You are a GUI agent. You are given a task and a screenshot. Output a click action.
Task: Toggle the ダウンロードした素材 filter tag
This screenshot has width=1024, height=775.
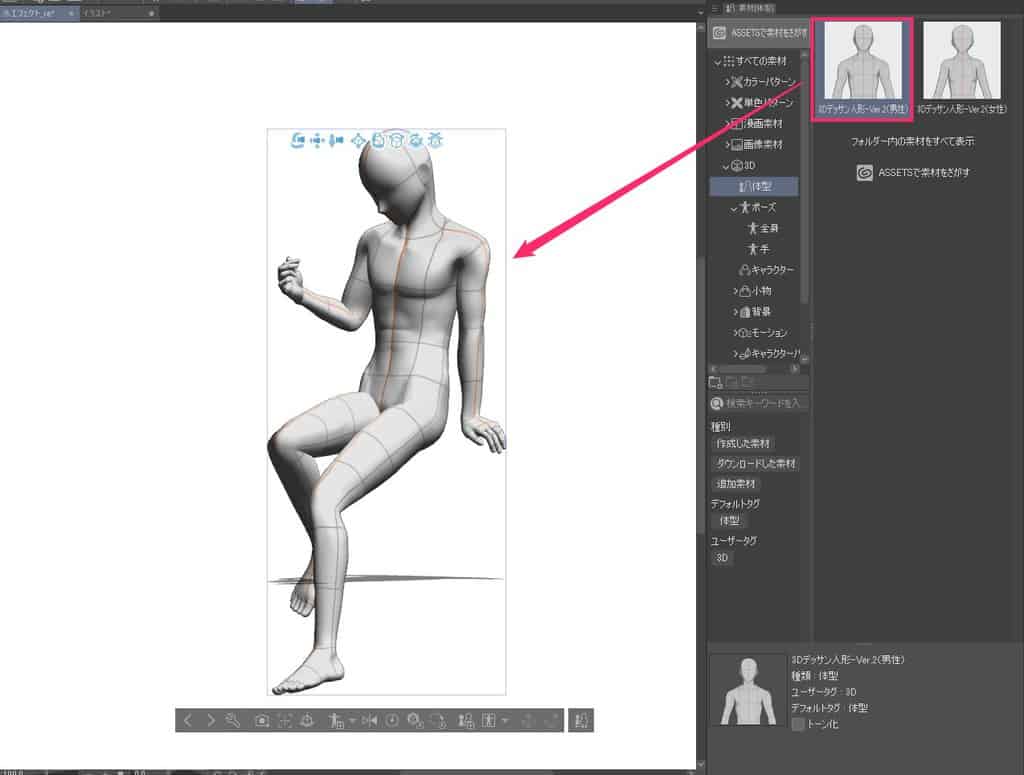pyautogui.click(x=757, y=464)
